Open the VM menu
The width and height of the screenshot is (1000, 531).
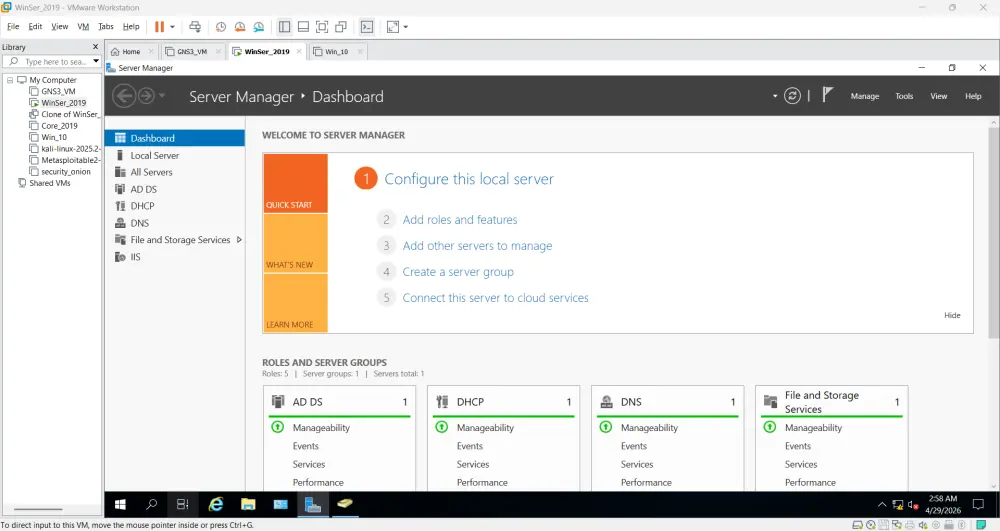click(x=83, y=27)
